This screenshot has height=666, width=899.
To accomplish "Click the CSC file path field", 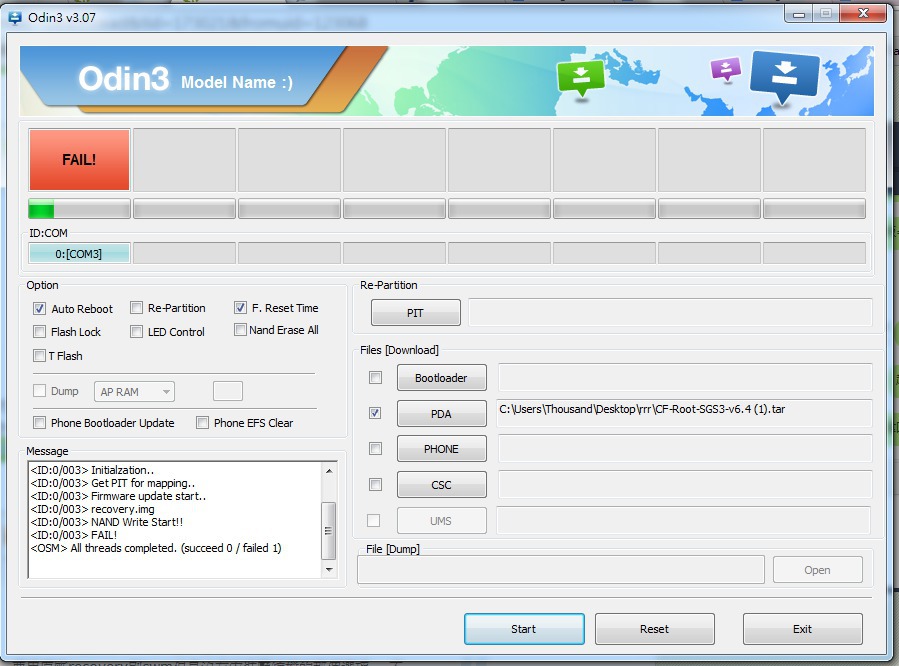I will click(685, 484).
